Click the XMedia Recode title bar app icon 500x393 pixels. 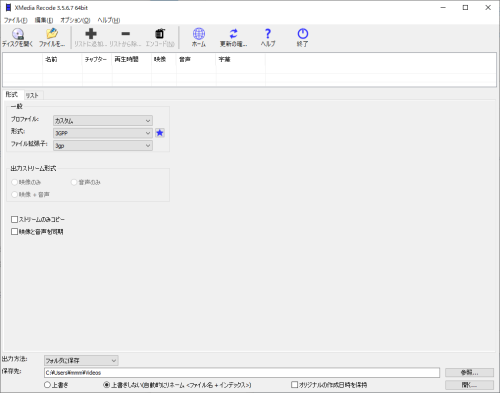(x=8, y=7)
